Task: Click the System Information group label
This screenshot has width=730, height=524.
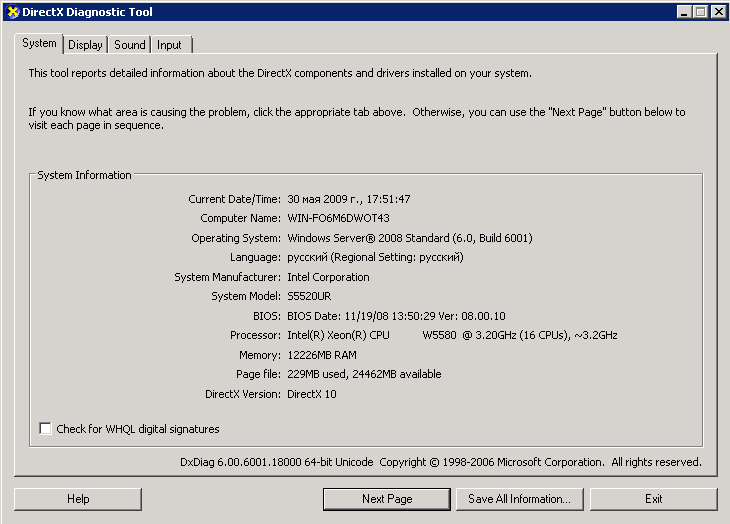Action: pyautogui.click(x=84, y=175)
